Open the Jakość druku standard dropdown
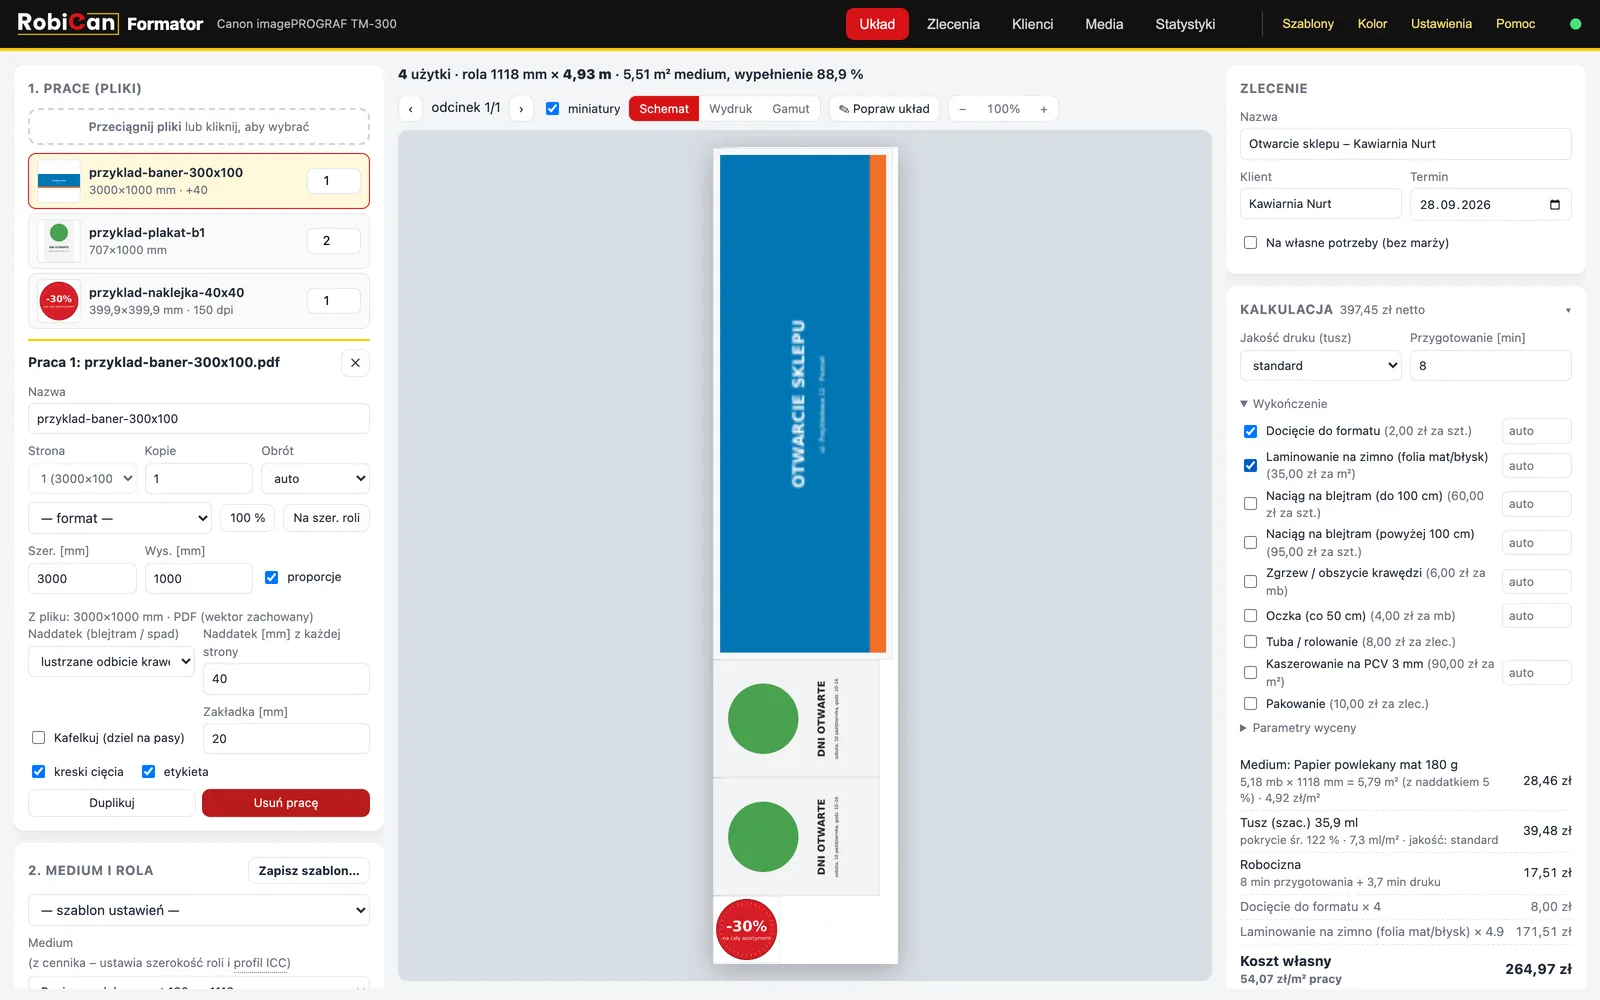Screen dimensions: 1600x1000 click(1321, 366)
